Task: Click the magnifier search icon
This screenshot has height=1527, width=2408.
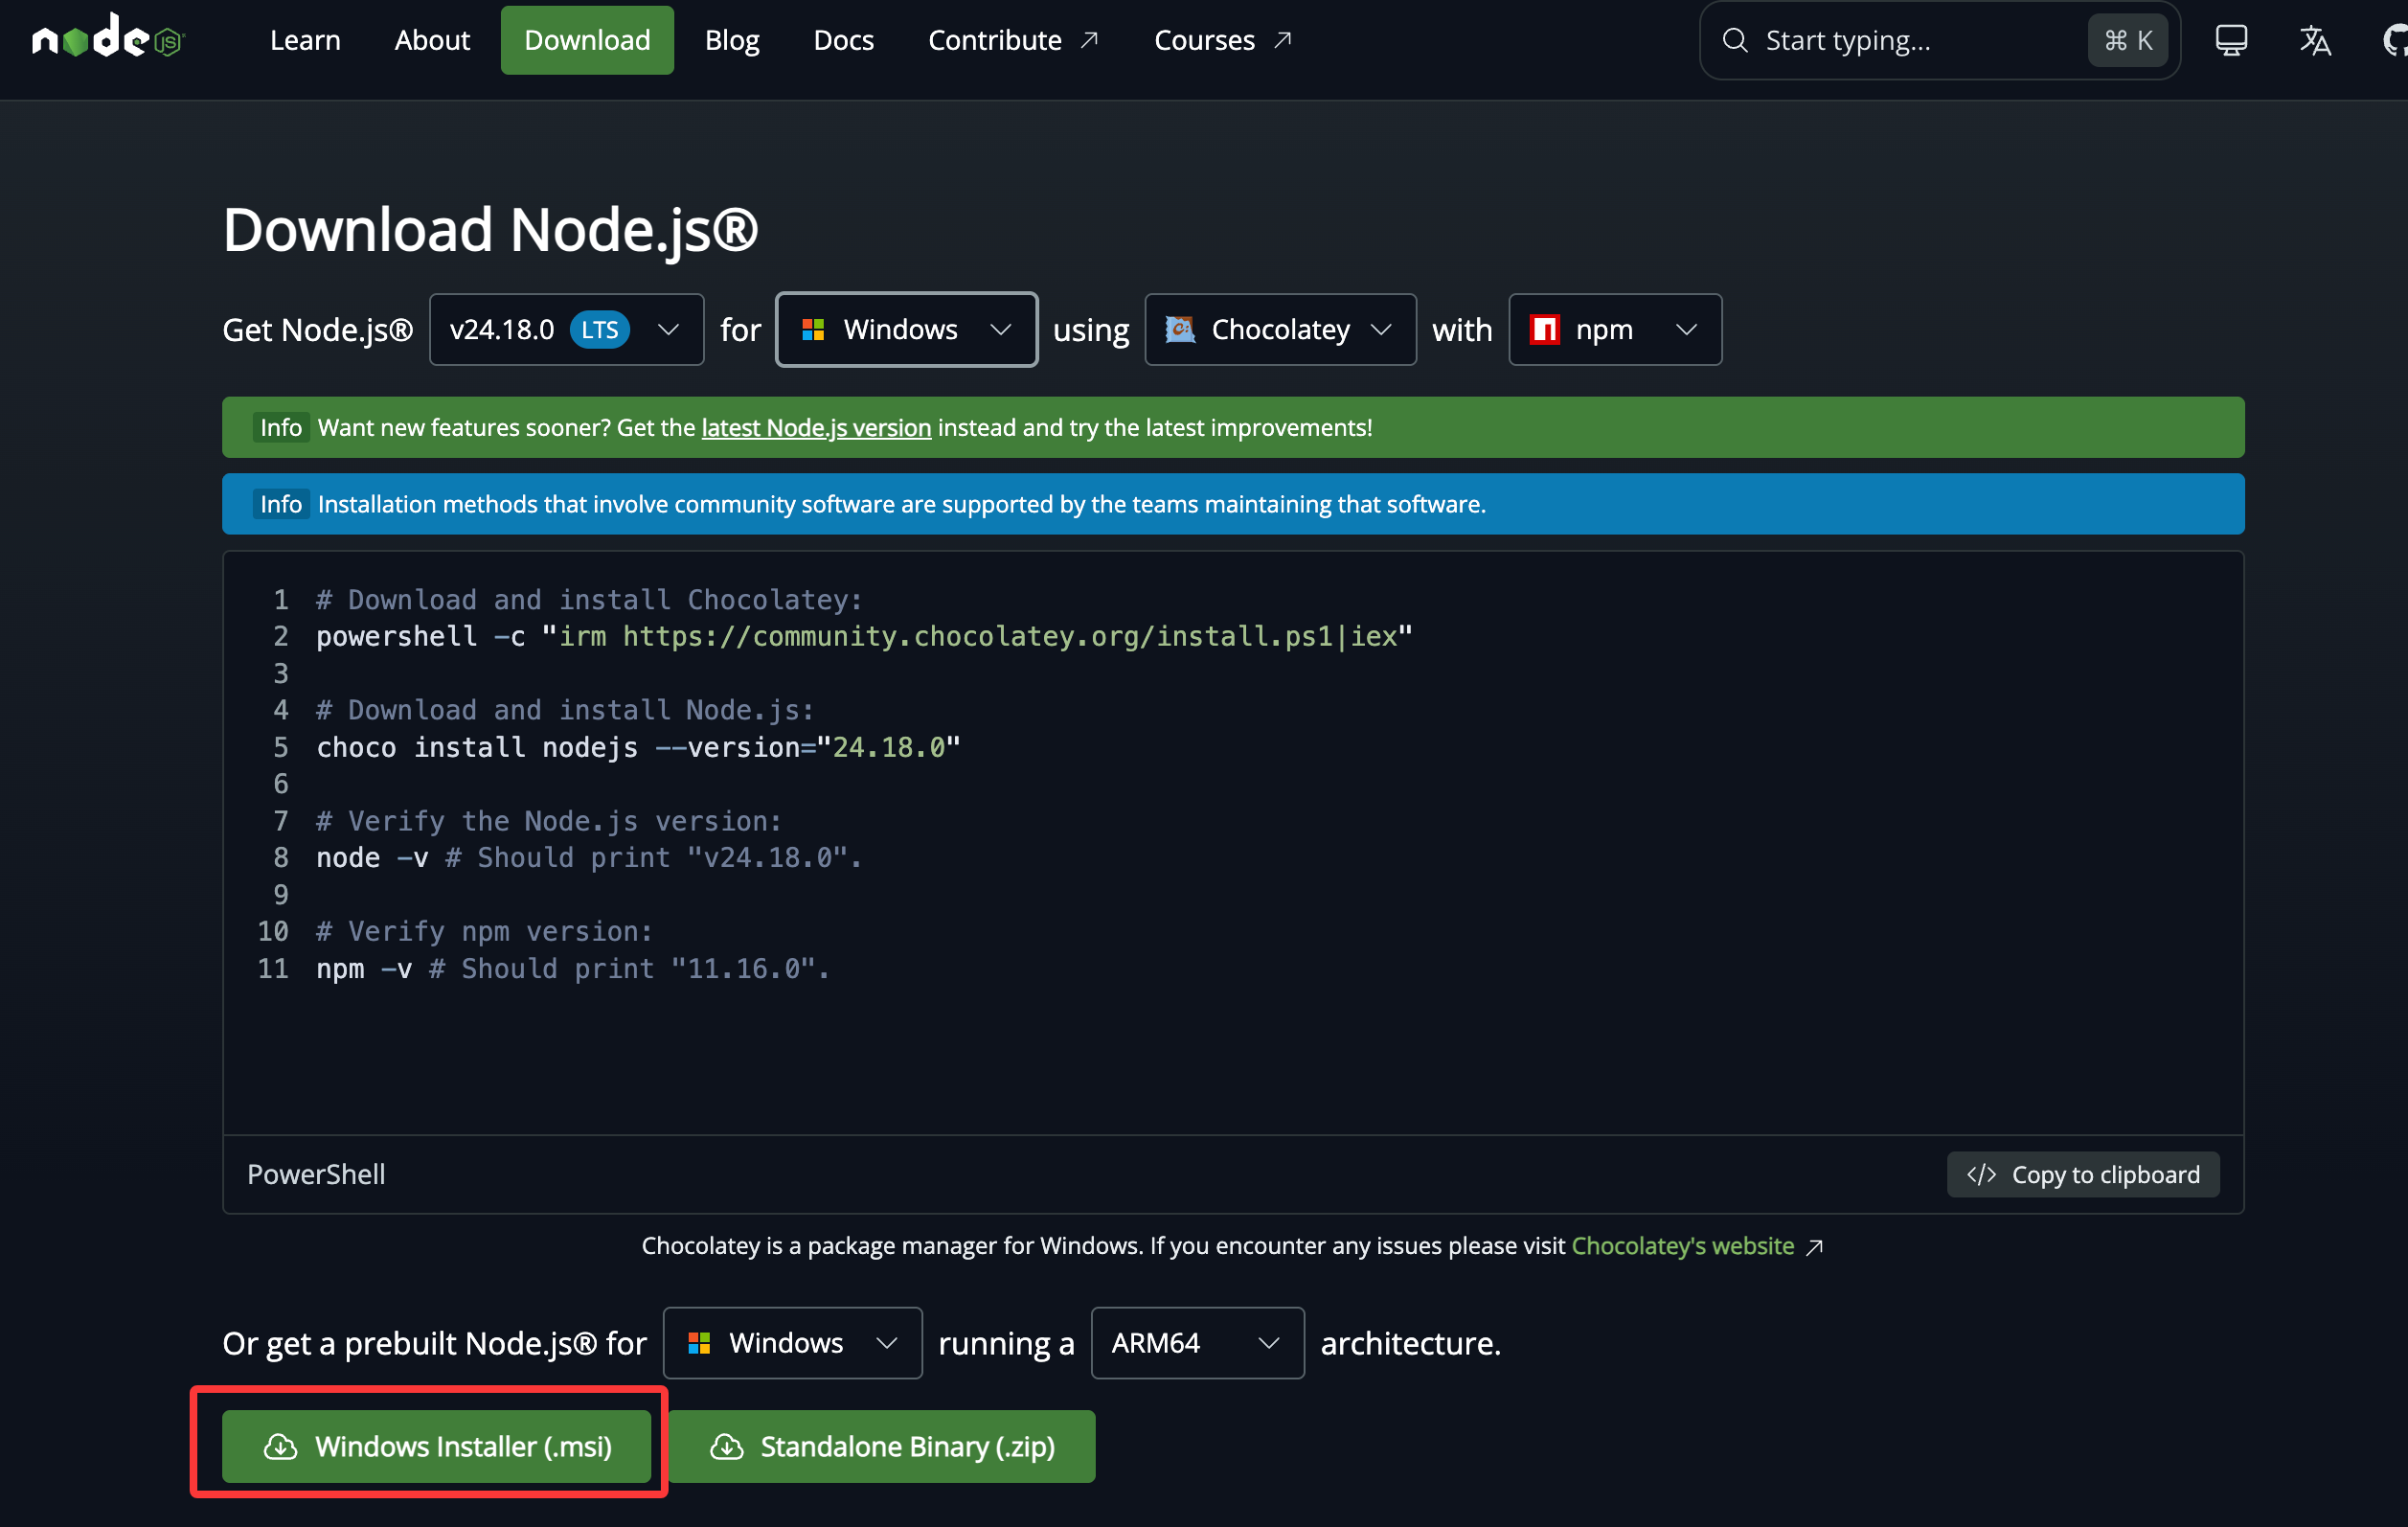Action: click(x=1735, y=40)
